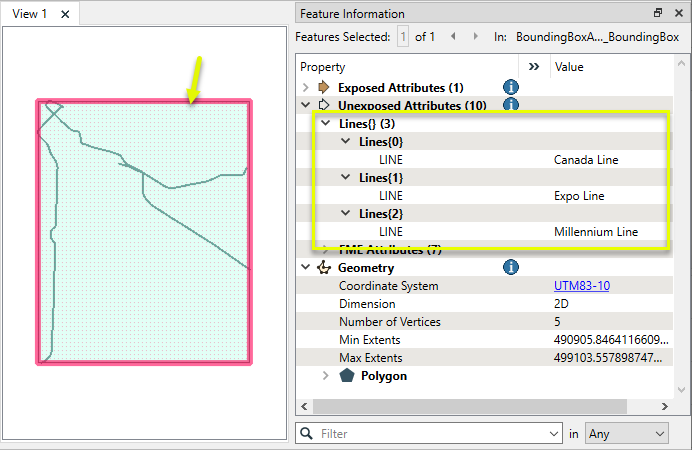Click the info icon beside Exposed Attributes
The width and height of the screenshot is (692, 450).
click(x=510, y=88)
